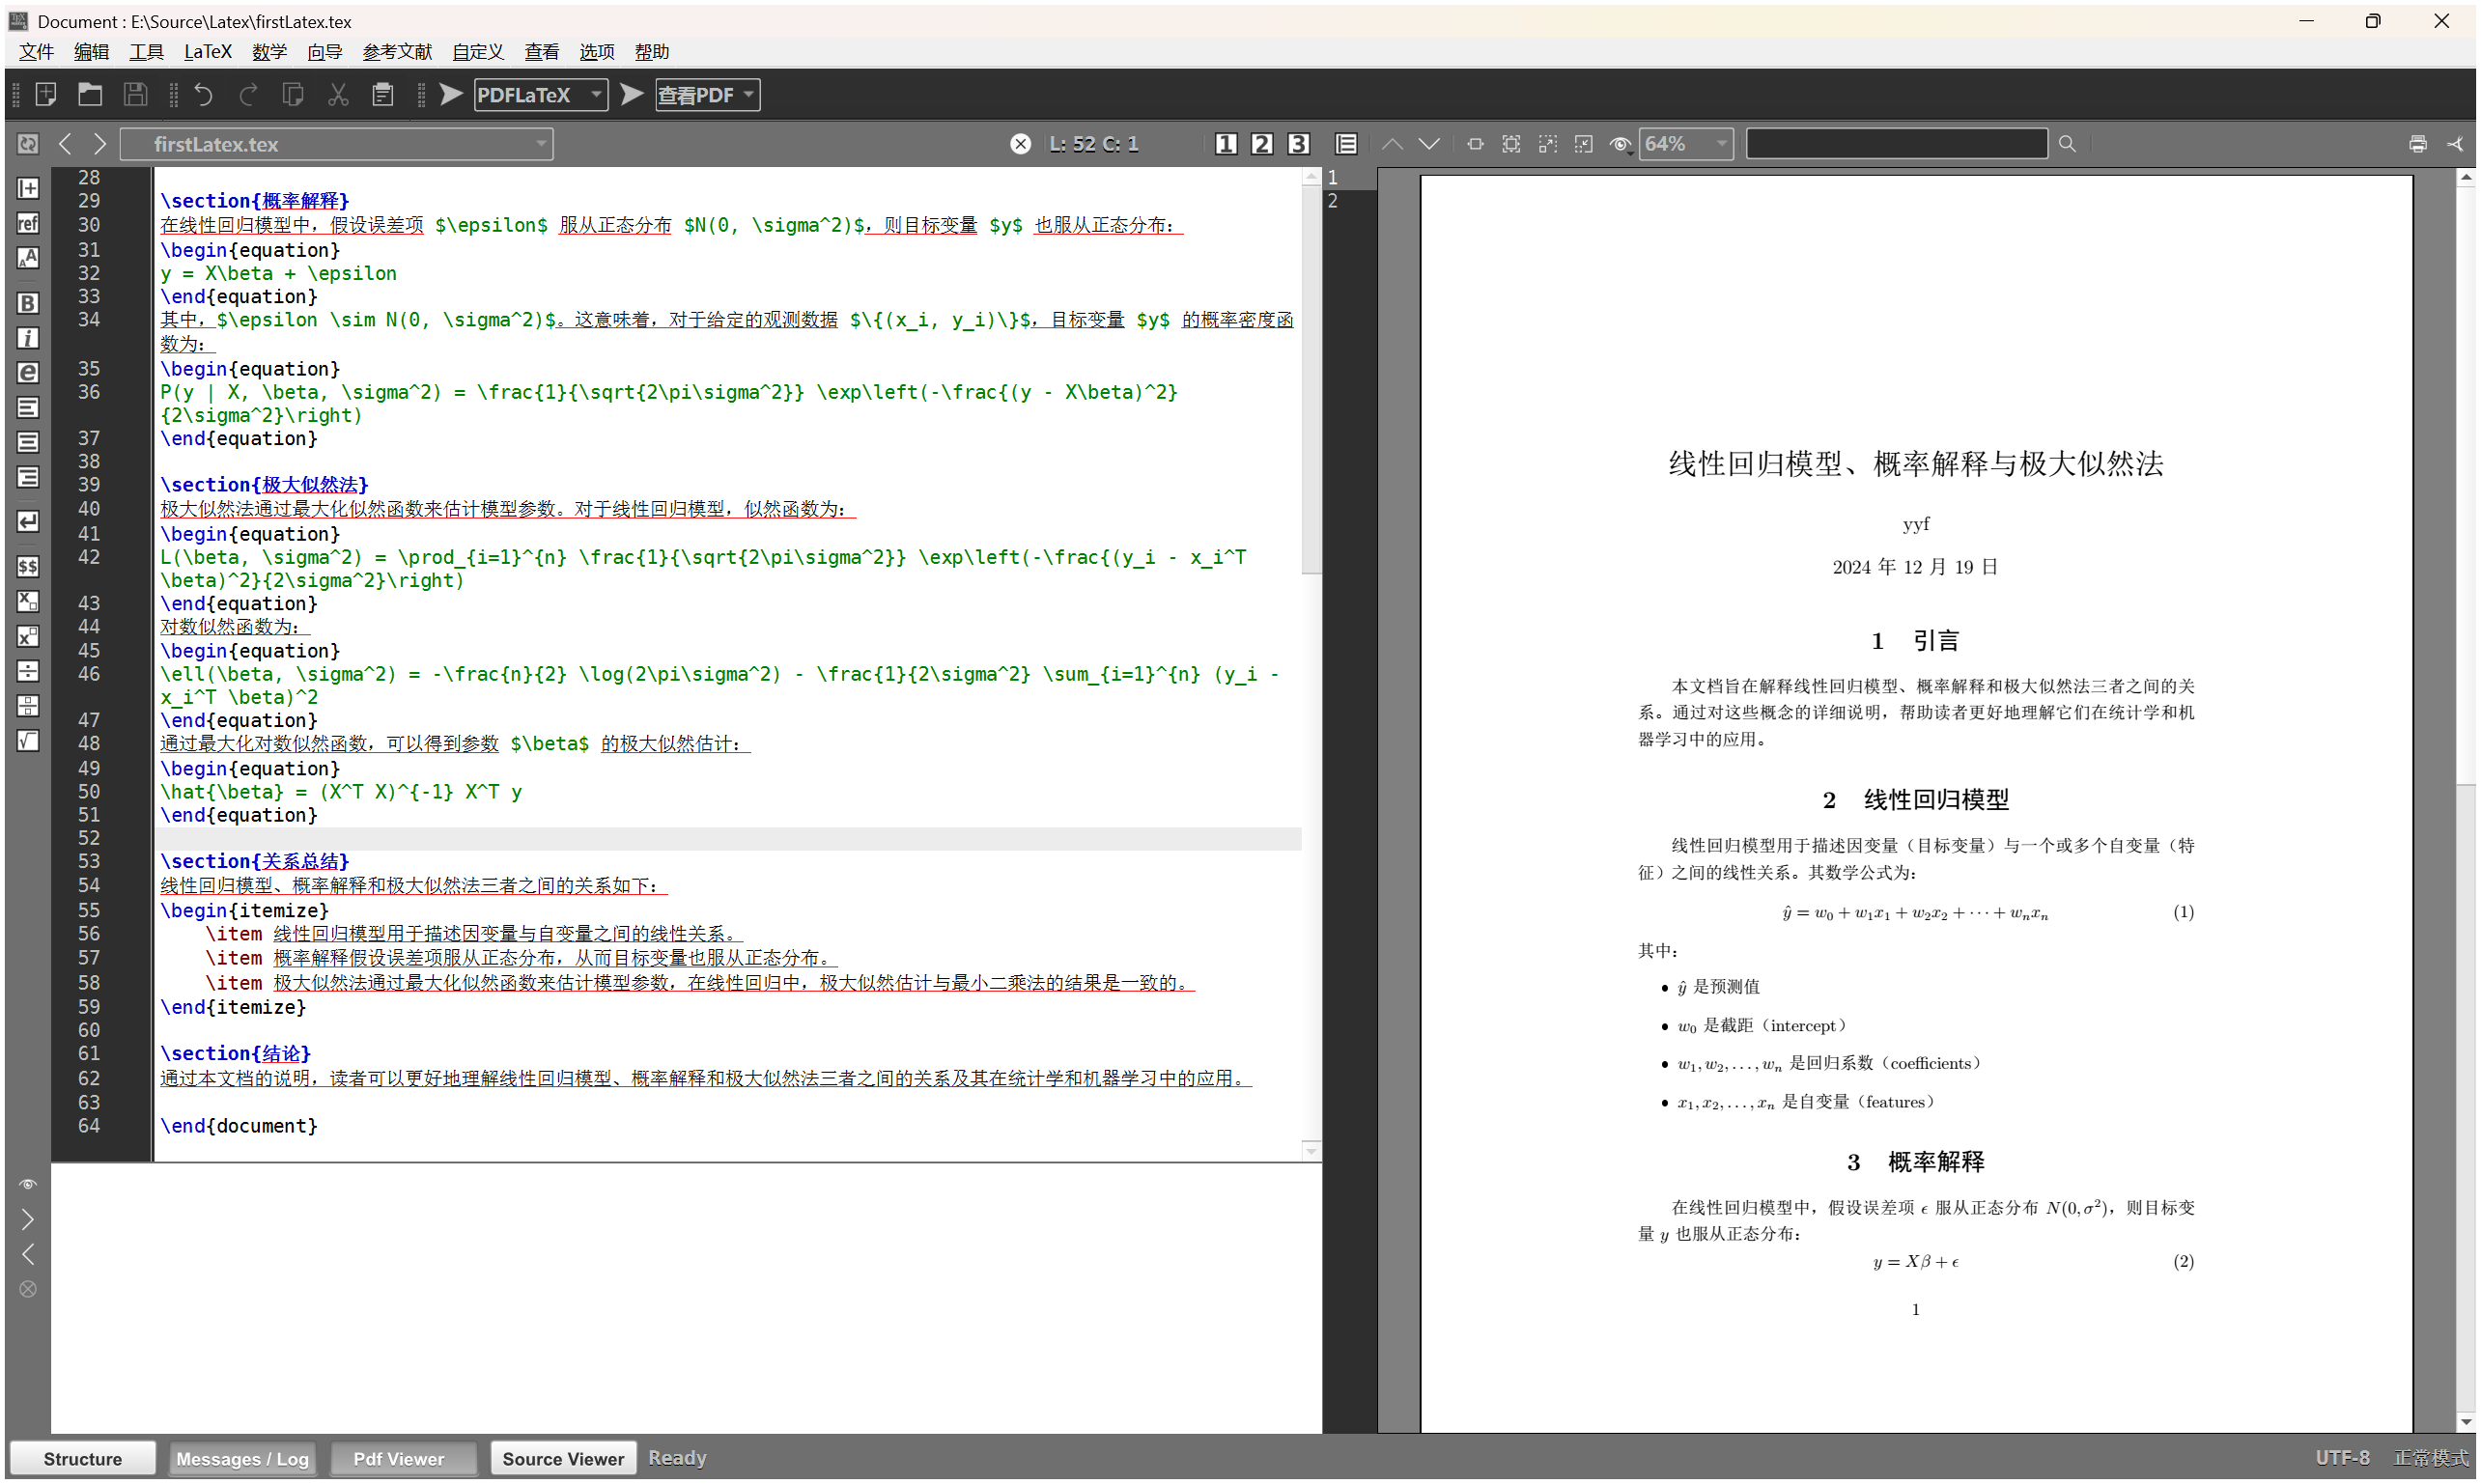The height and width of the screenshot is (1484, 2481).
Task: Toggle bookmark number 1 button
Action: (1225, 144)
